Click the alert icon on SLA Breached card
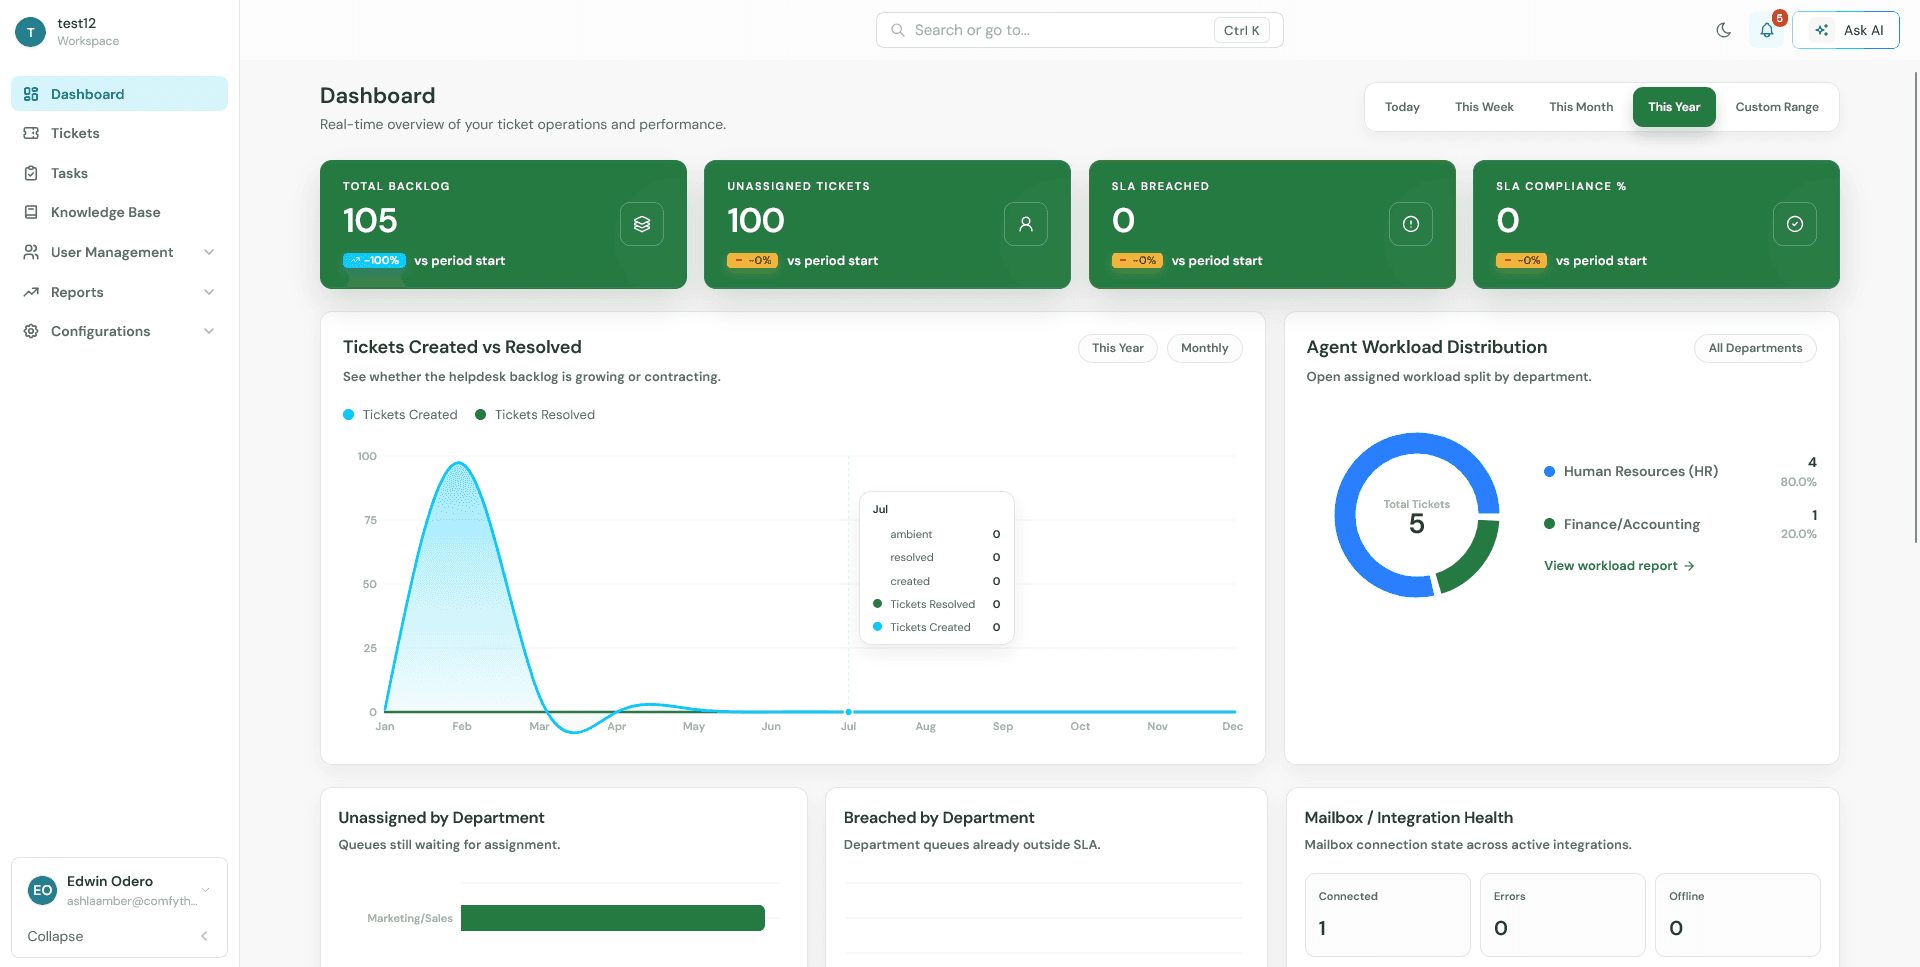The height and width of the screenshot is (967, 1920). (x=1411, y=224)
